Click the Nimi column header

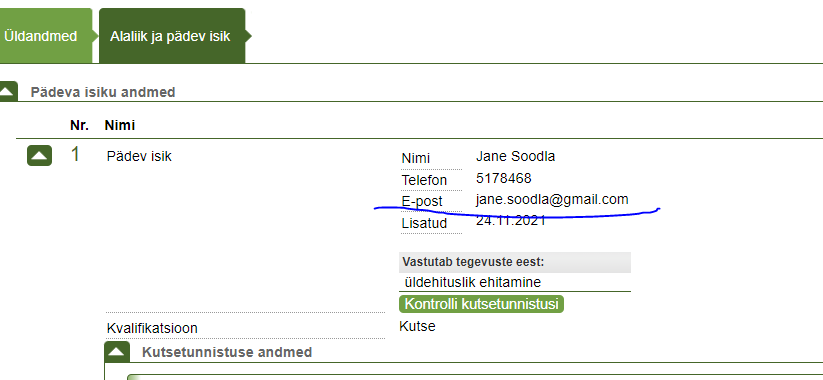(x=120, y=125)
